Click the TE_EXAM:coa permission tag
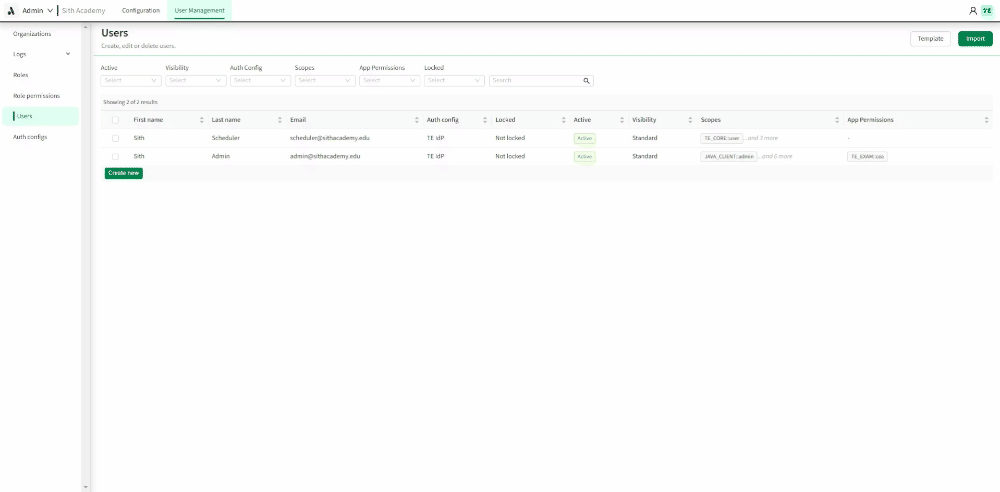Screen dimensions: 1000x492 (867, 156)
